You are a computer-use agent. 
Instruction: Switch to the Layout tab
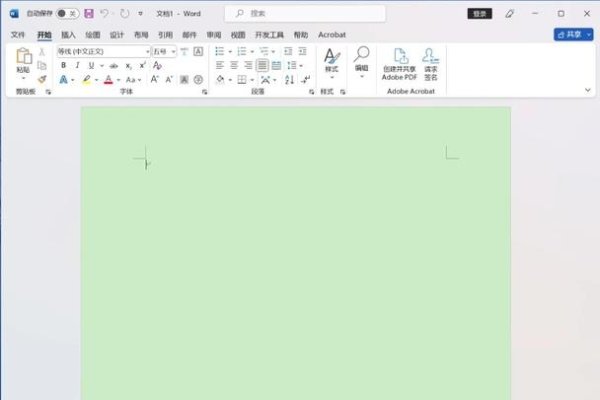tap(141, 35)
